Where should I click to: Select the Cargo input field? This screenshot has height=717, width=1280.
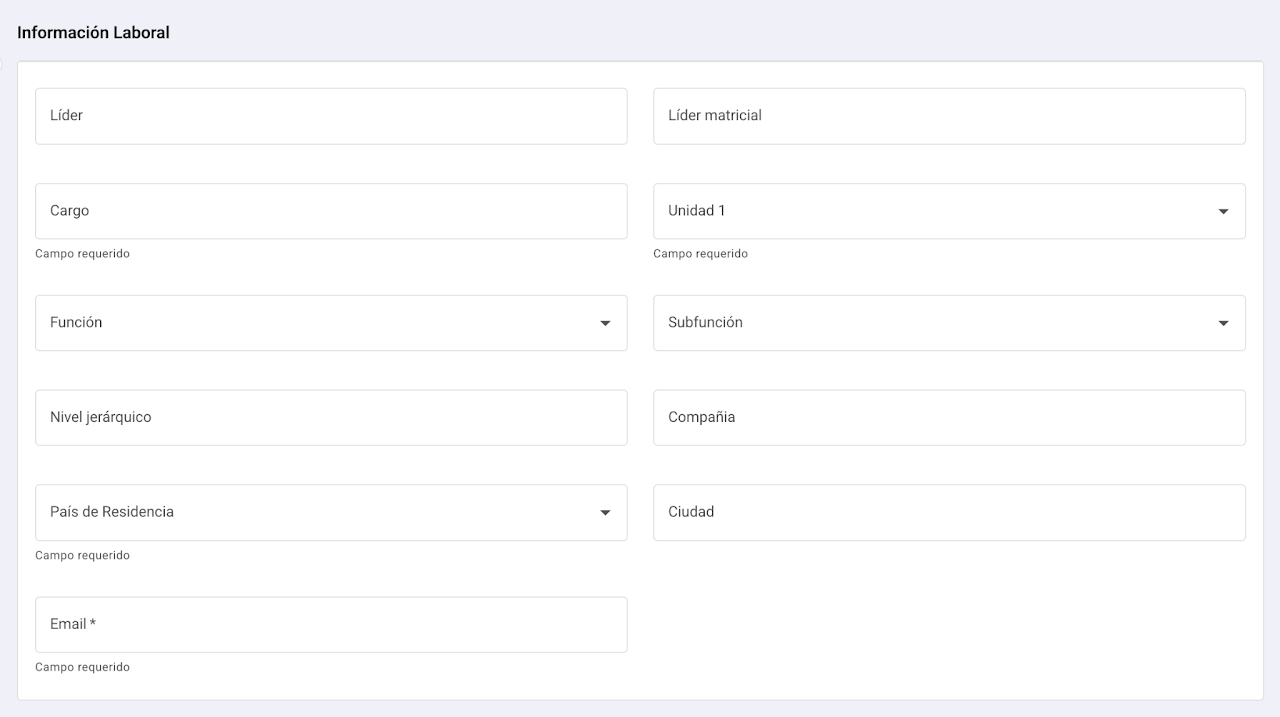(331, 211)
